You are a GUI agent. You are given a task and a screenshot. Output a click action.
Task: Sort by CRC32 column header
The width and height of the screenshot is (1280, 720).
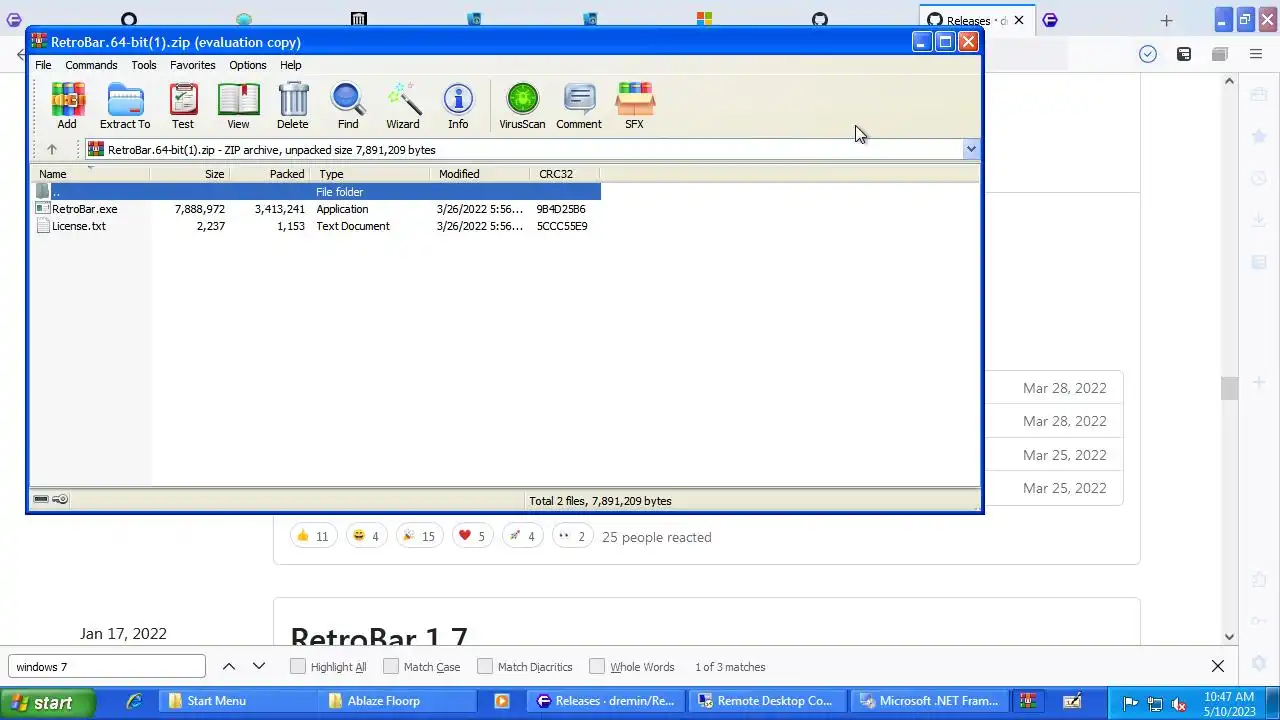click(565, 174)
